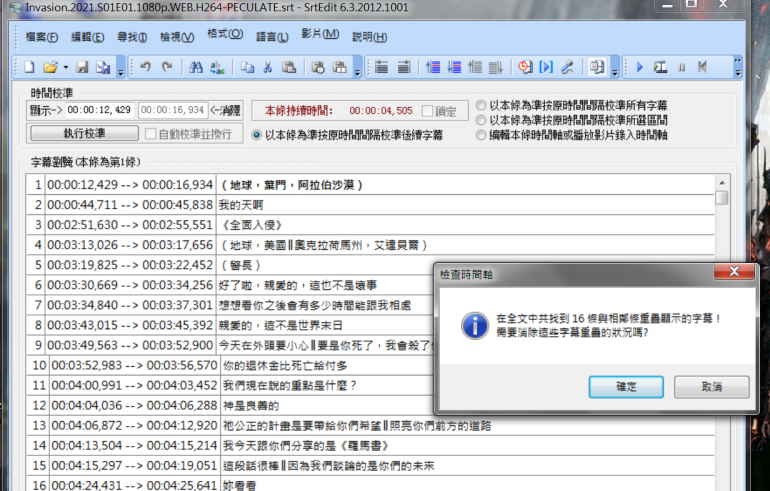This screenshot has width=770, height=491.
Task: Click the red clock timing icon
Action: pyautogui.click(x=525, y=67)
